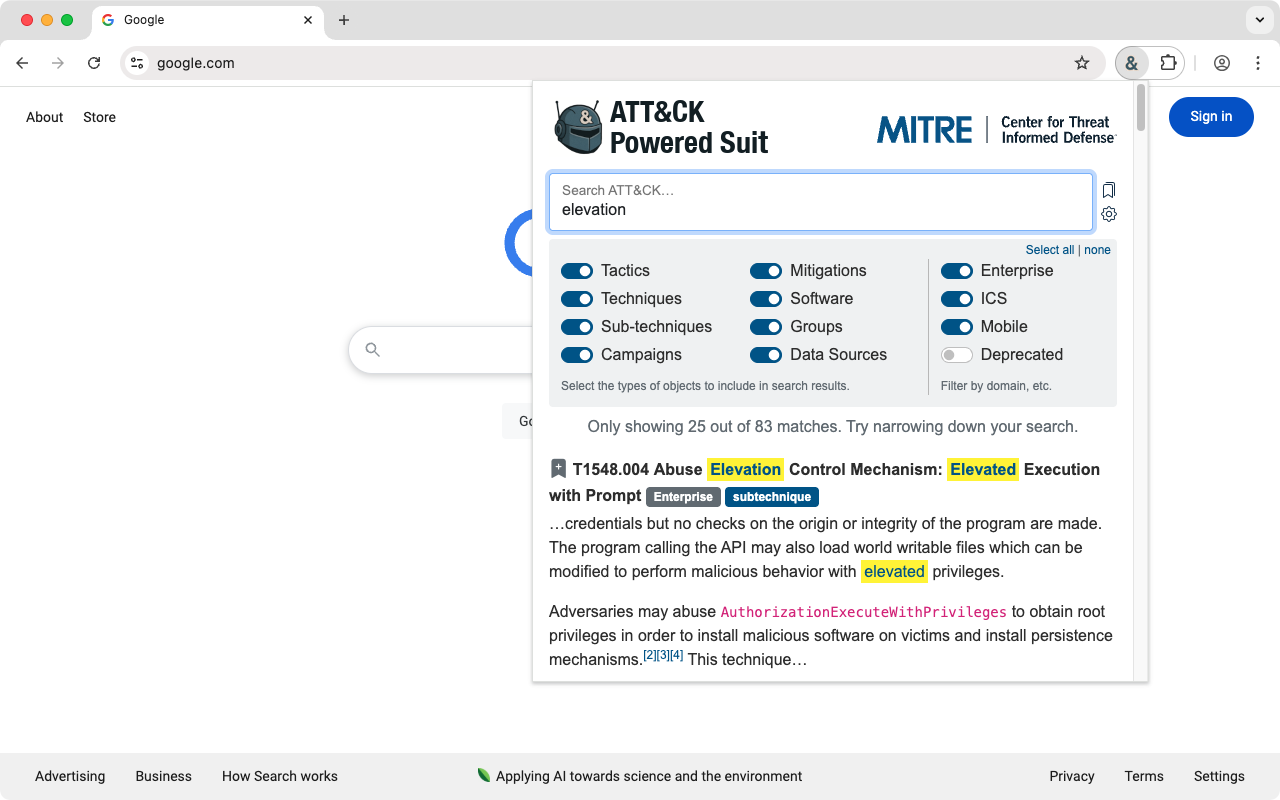Open Chrome's three-dot menu
Image resolution: width=1280 pixels, height=800 pixels.
click(1258, 62)
